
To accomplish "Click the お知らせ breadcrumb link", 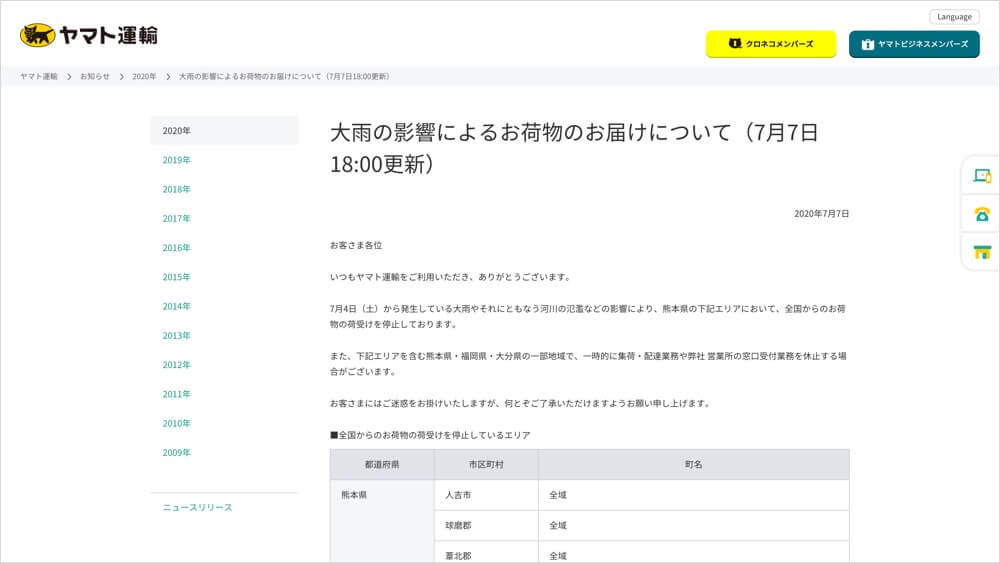I will pos(95,76).
